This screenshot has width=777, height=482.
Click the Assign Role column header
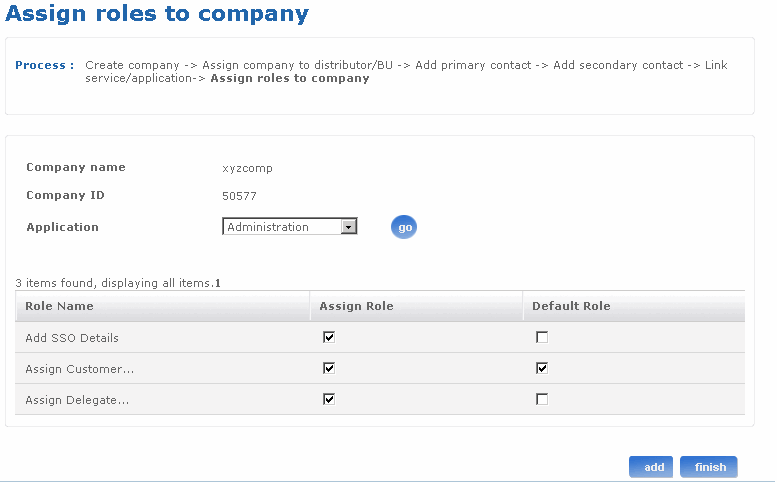click(x=356, y=306)
